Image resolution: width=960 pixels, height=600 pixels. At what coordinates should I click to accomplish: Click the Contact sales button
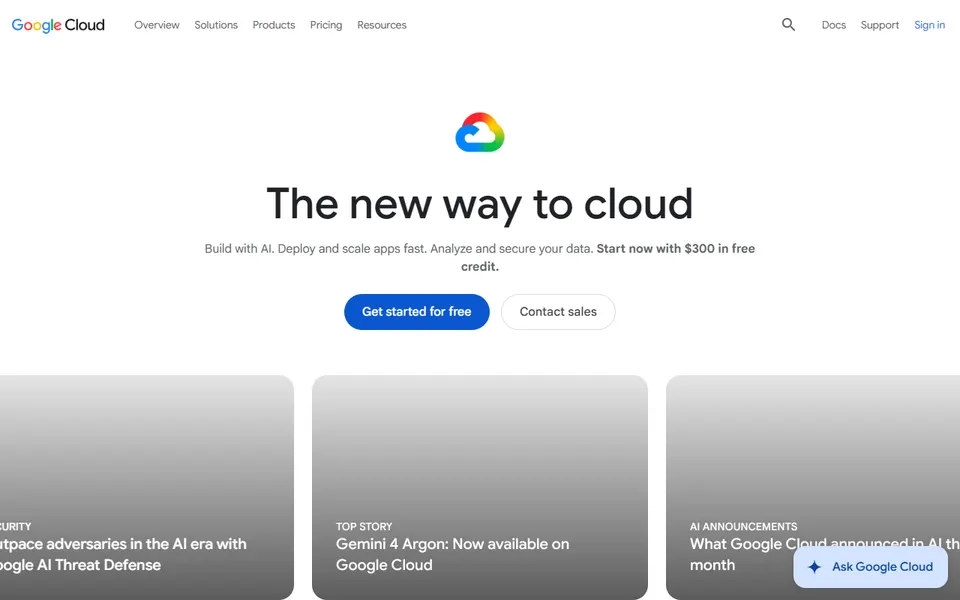[x=558, y=312]
